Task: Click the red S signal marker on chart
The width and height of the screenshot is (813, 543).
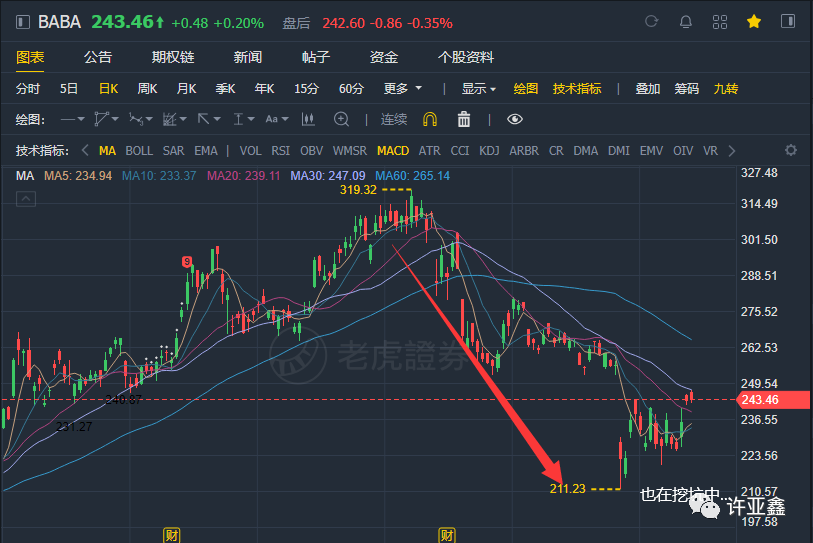Action: [x=187, y=261]
